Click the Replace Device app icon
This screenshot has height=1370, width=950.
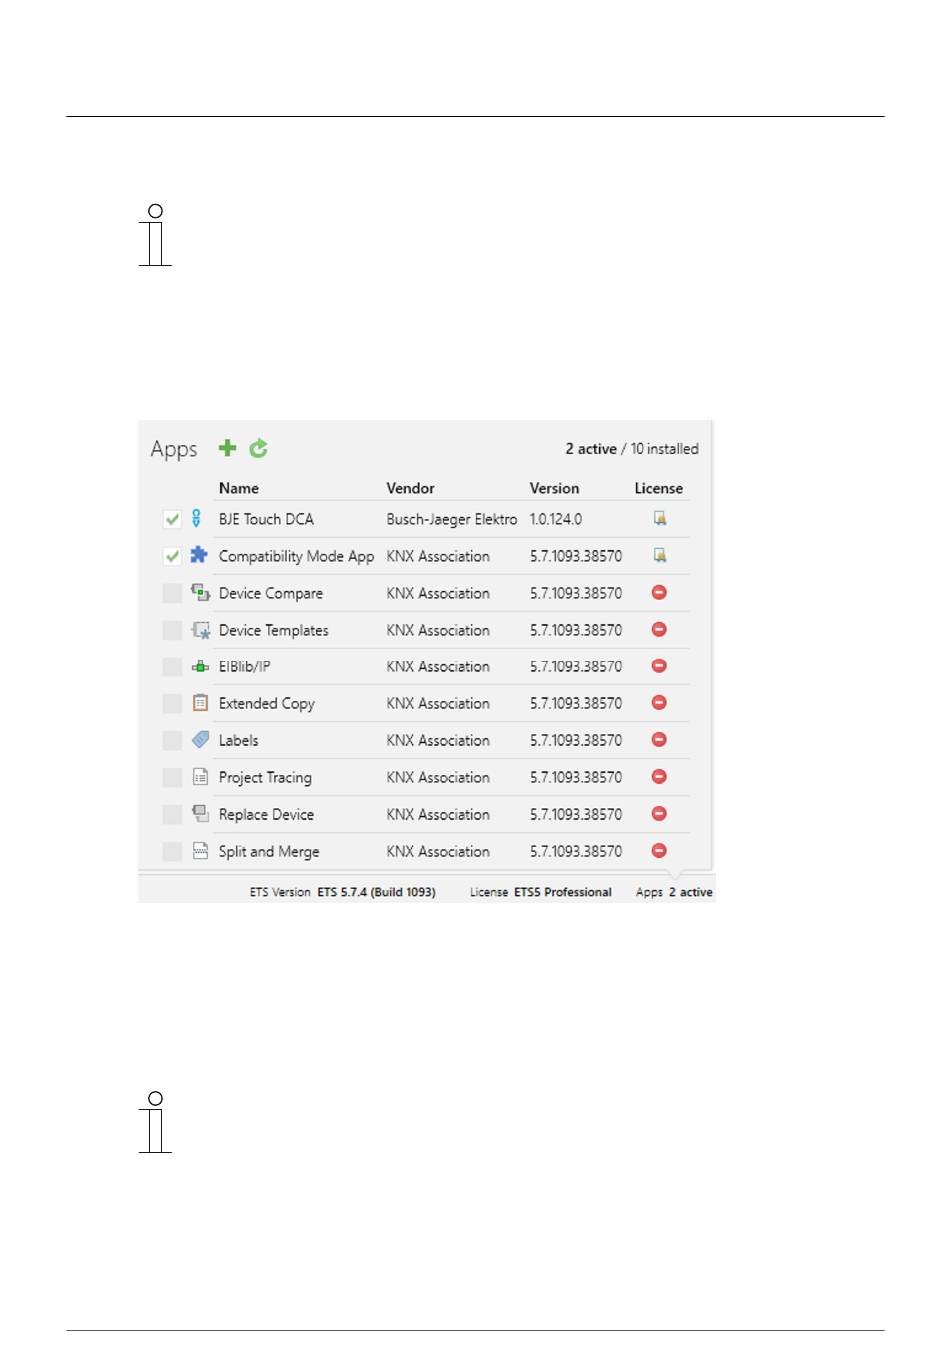(200, 814)
